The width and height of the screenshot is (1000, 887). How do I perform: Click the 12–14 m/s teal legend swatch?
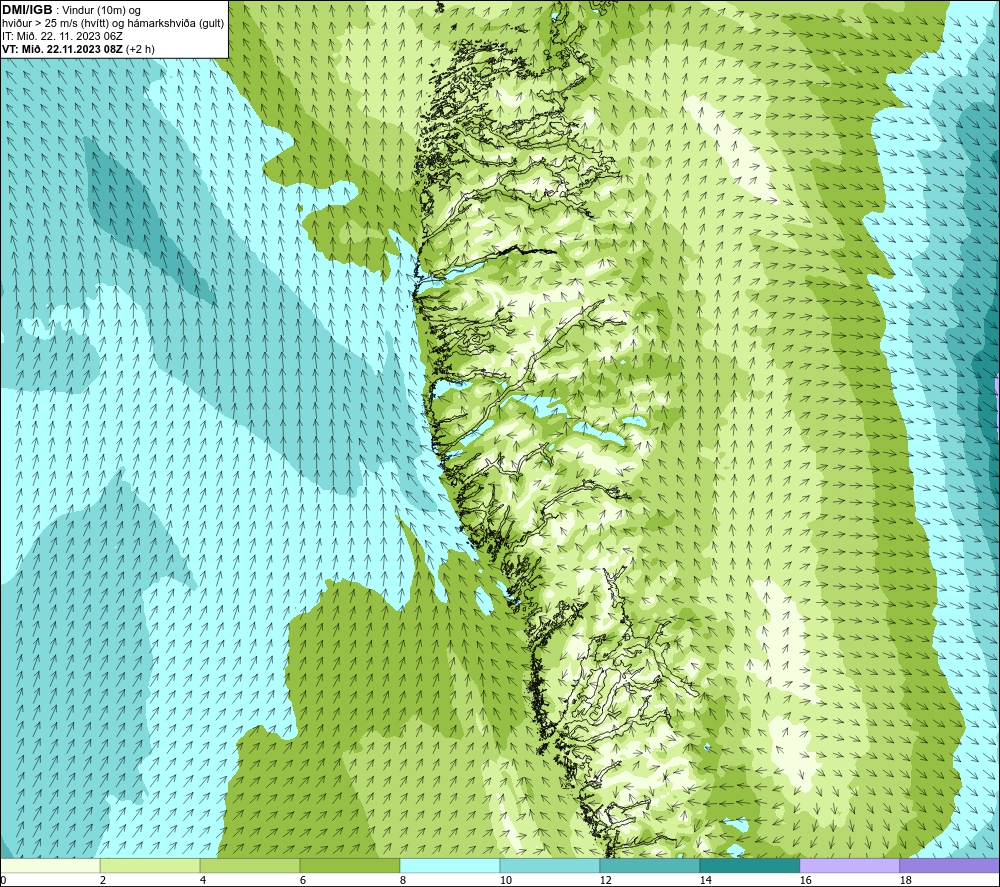[x=649, y=865]
